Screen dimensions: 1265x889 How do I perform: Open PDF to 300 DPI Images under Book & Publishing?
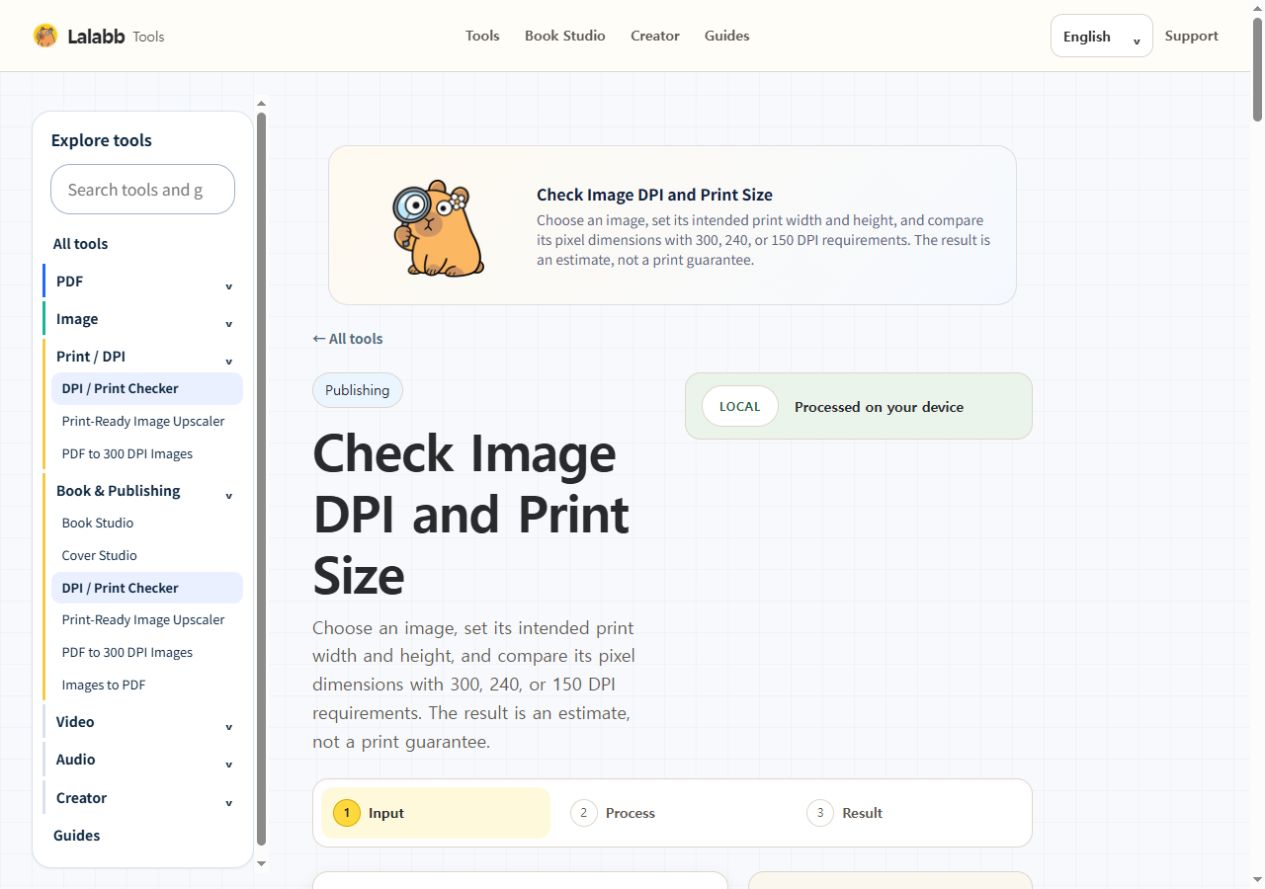(127, 653)
